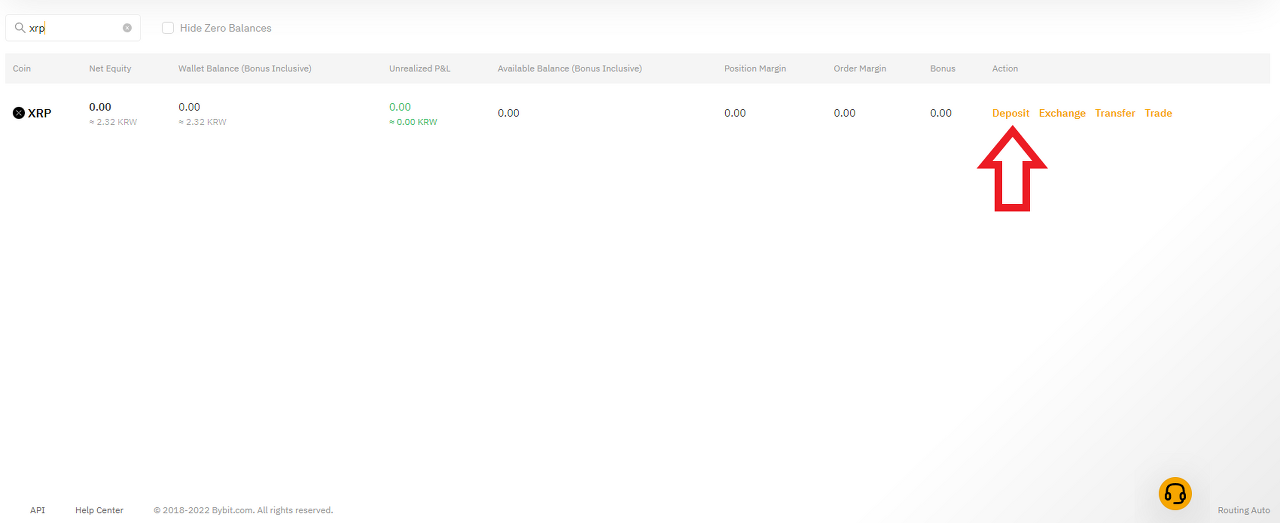
Task: Open the Routing Auto selector
Action: 1244,510
